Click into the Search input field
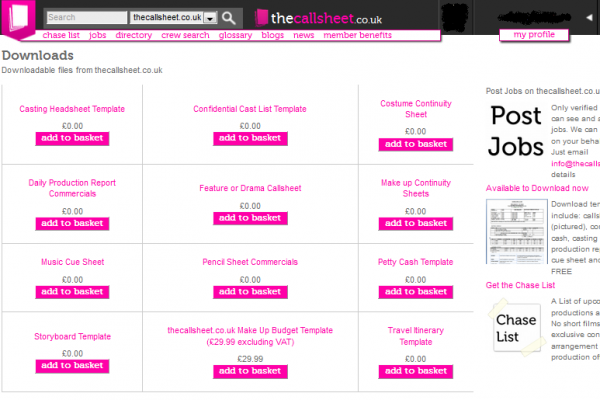 (86, 18)
